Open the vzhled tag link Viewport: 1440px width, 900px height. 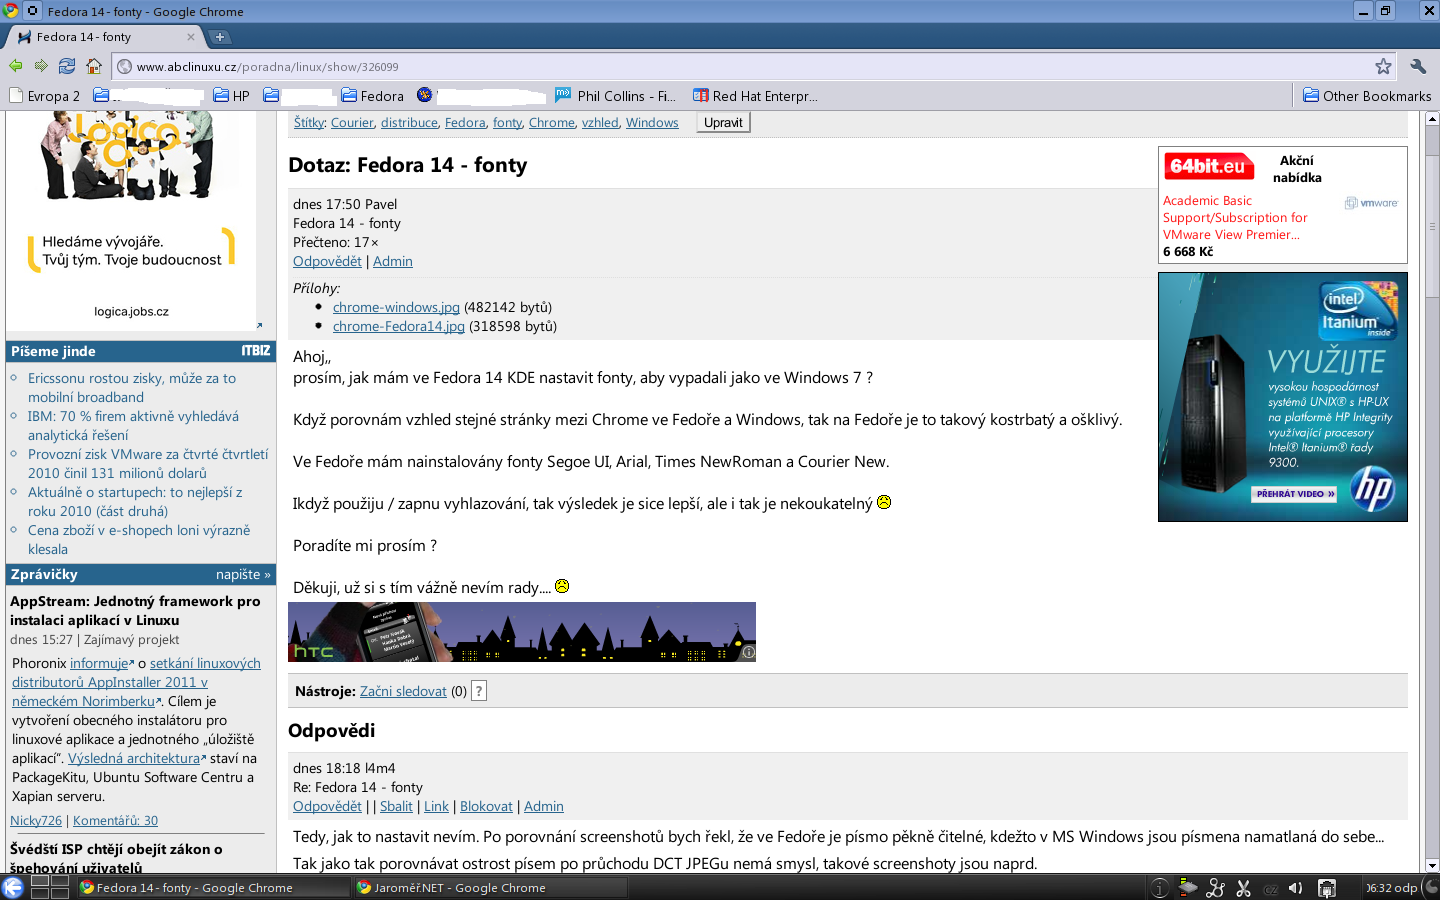600,123
